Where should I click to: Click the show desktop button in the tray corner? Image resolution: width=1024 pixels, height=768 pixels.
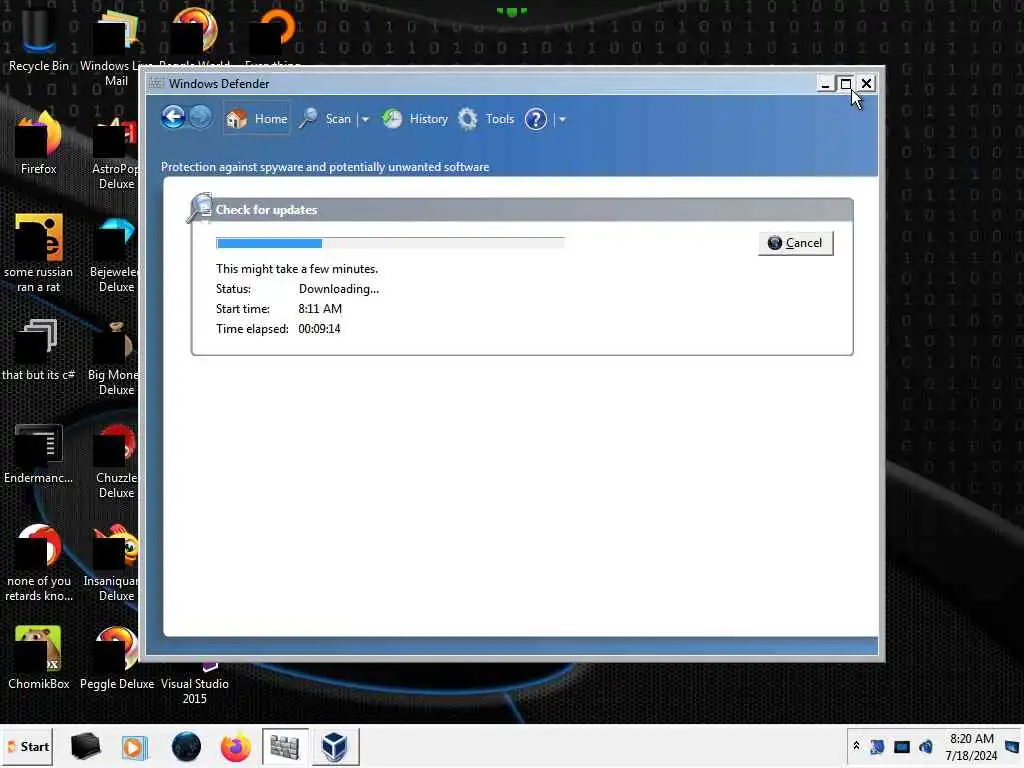1012,746
